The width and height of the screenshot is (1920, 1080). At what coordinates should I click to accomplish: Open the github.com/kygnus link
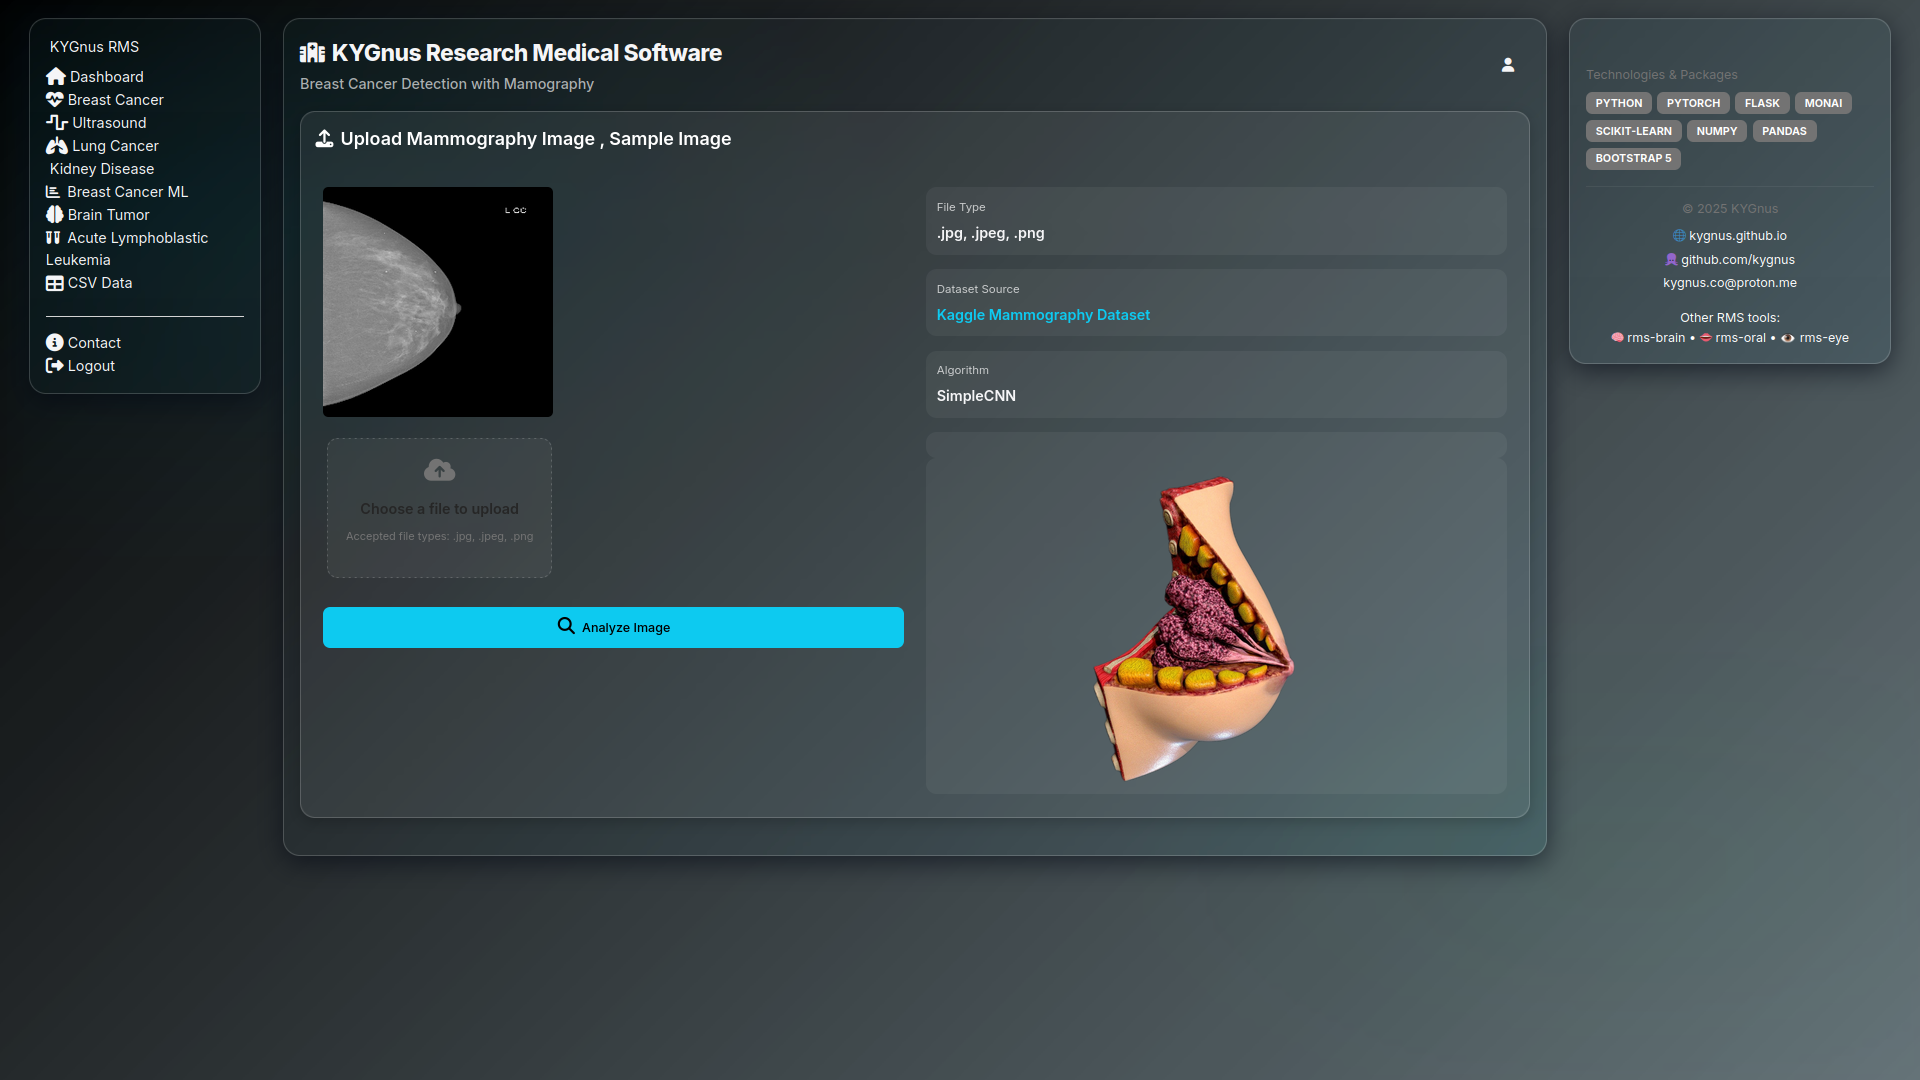tap(1737, 260)
